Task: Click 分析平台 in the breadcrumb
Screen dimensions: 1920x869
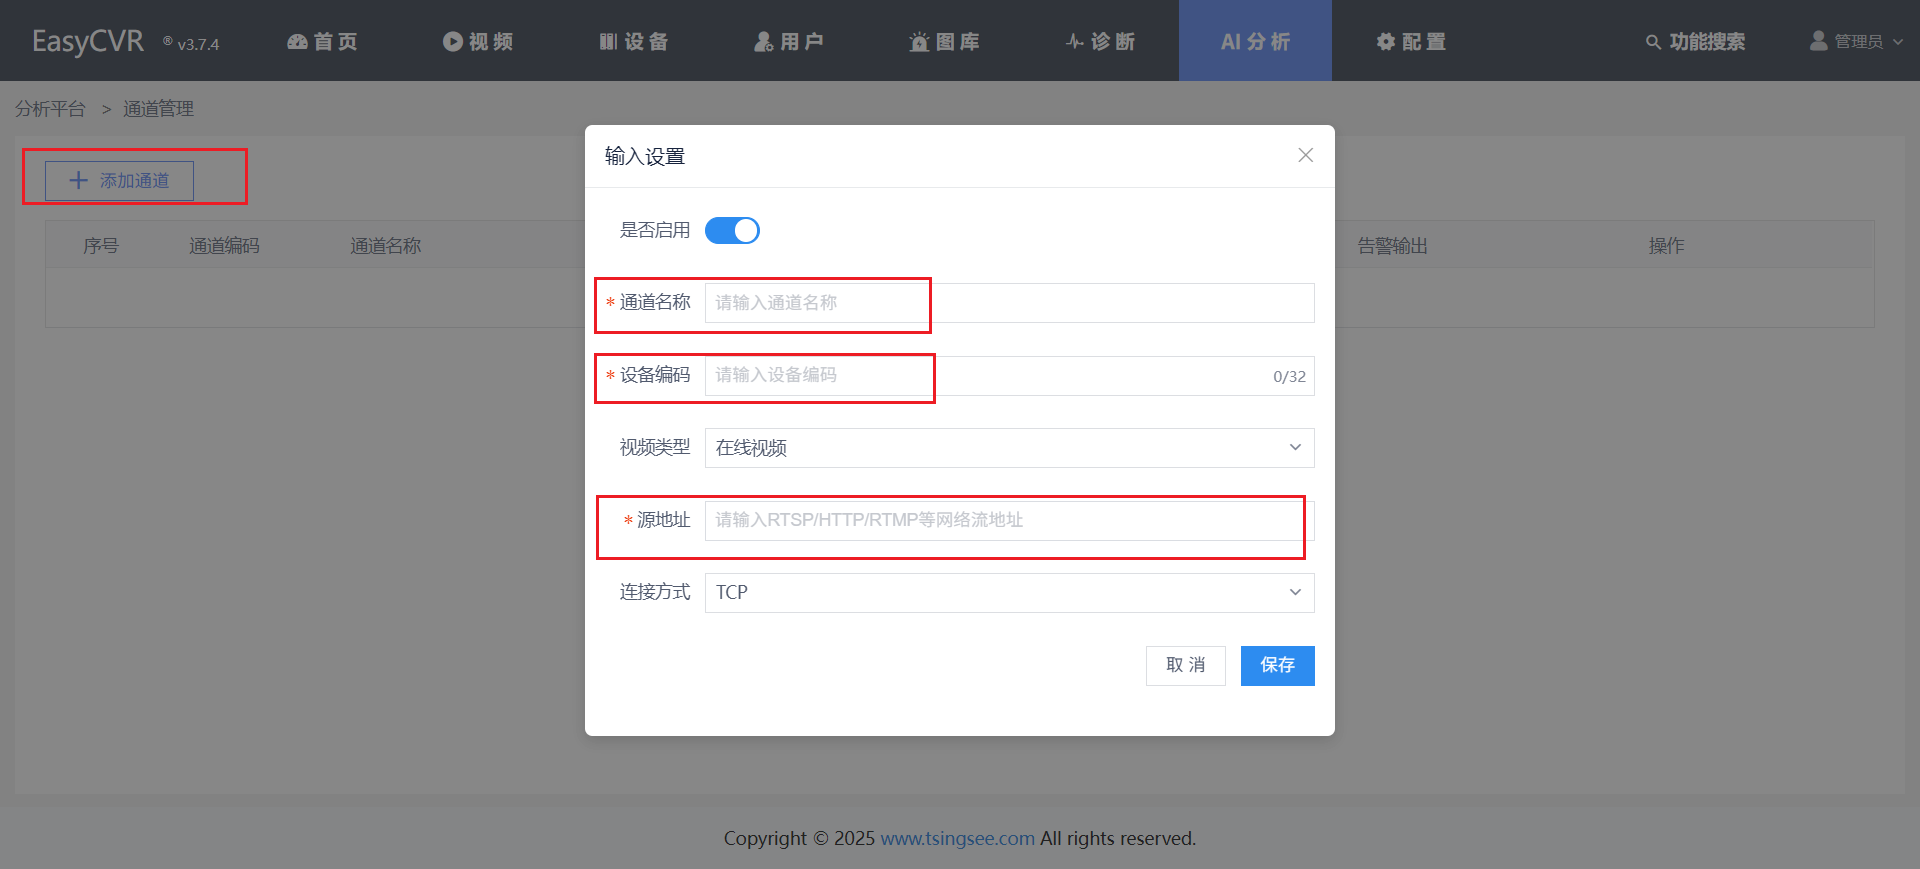Action: click(50, 109)
